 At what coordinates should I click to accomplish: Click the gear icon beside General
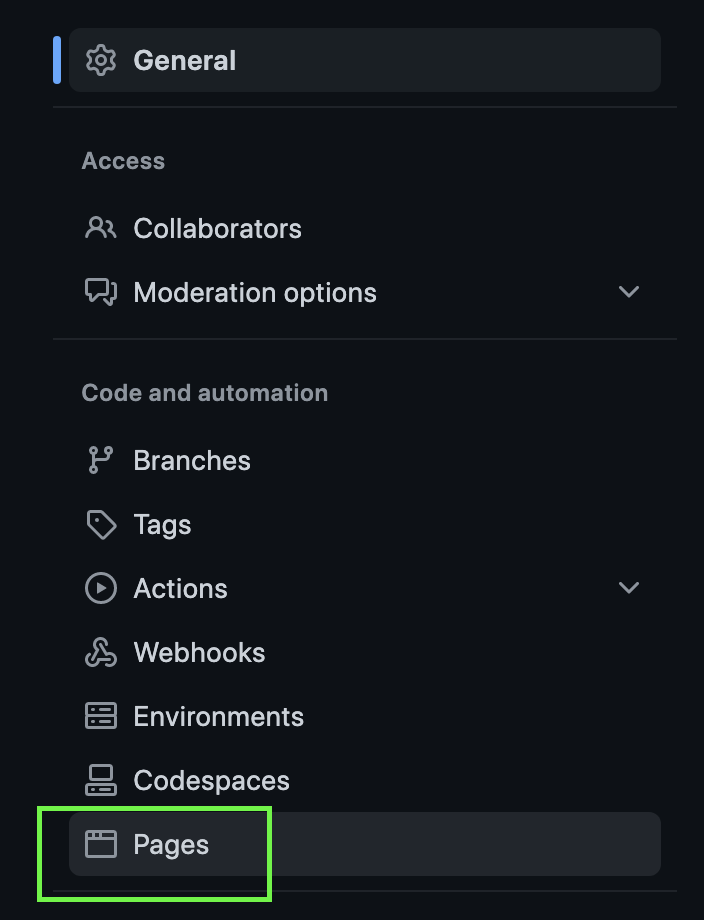pos(100,59)
